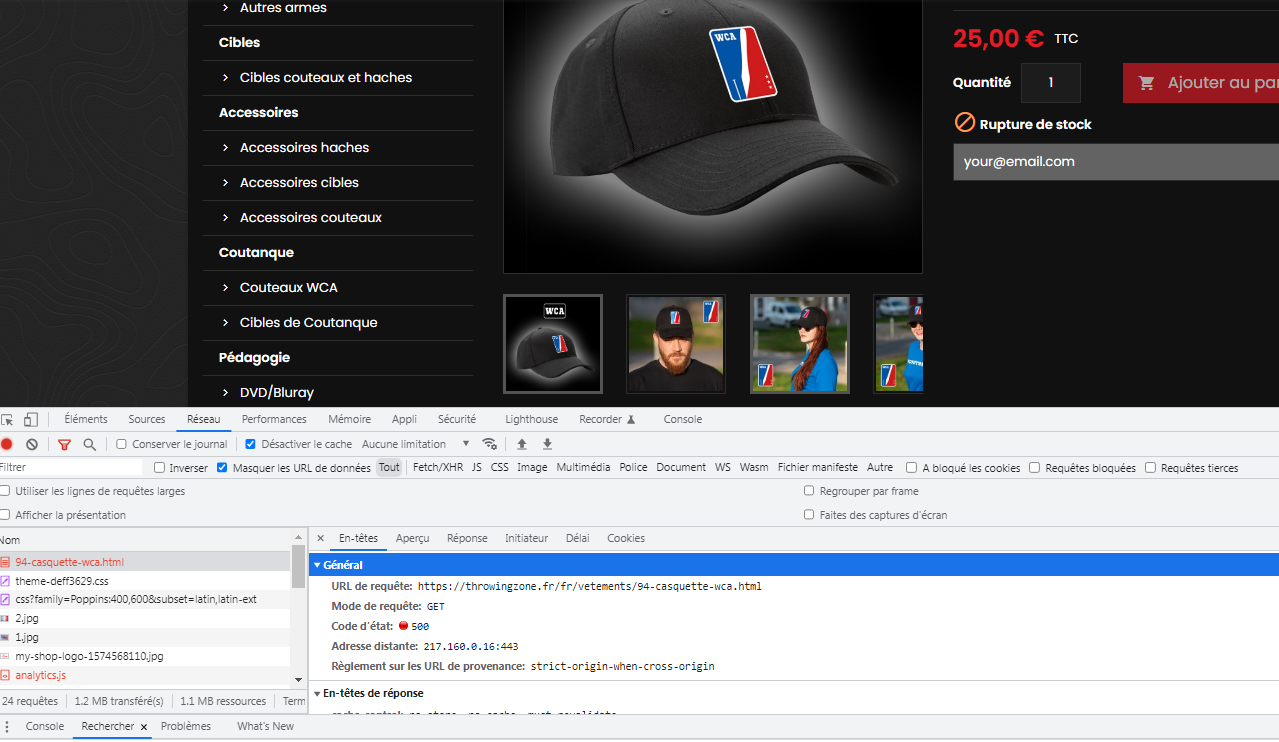The height and width of the screenshot is (742, 1279).
Task: Open the Lighthouse tab
Action: [x=532, y=420]
